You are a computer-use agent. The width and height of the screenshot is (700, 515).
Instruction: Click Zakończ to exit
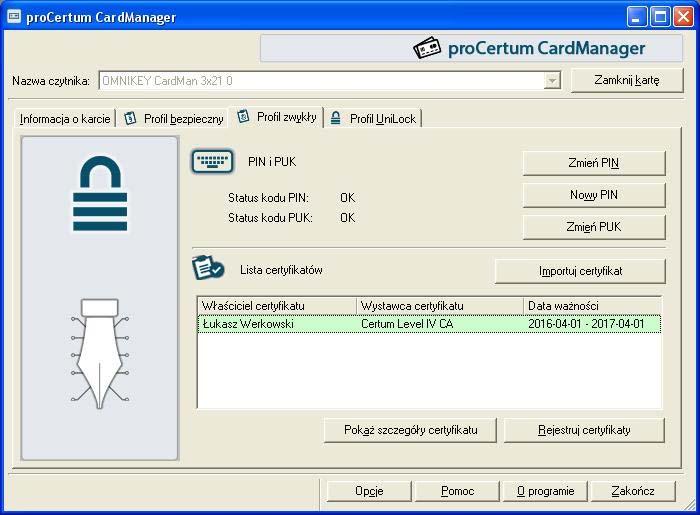tap(633, 491)
